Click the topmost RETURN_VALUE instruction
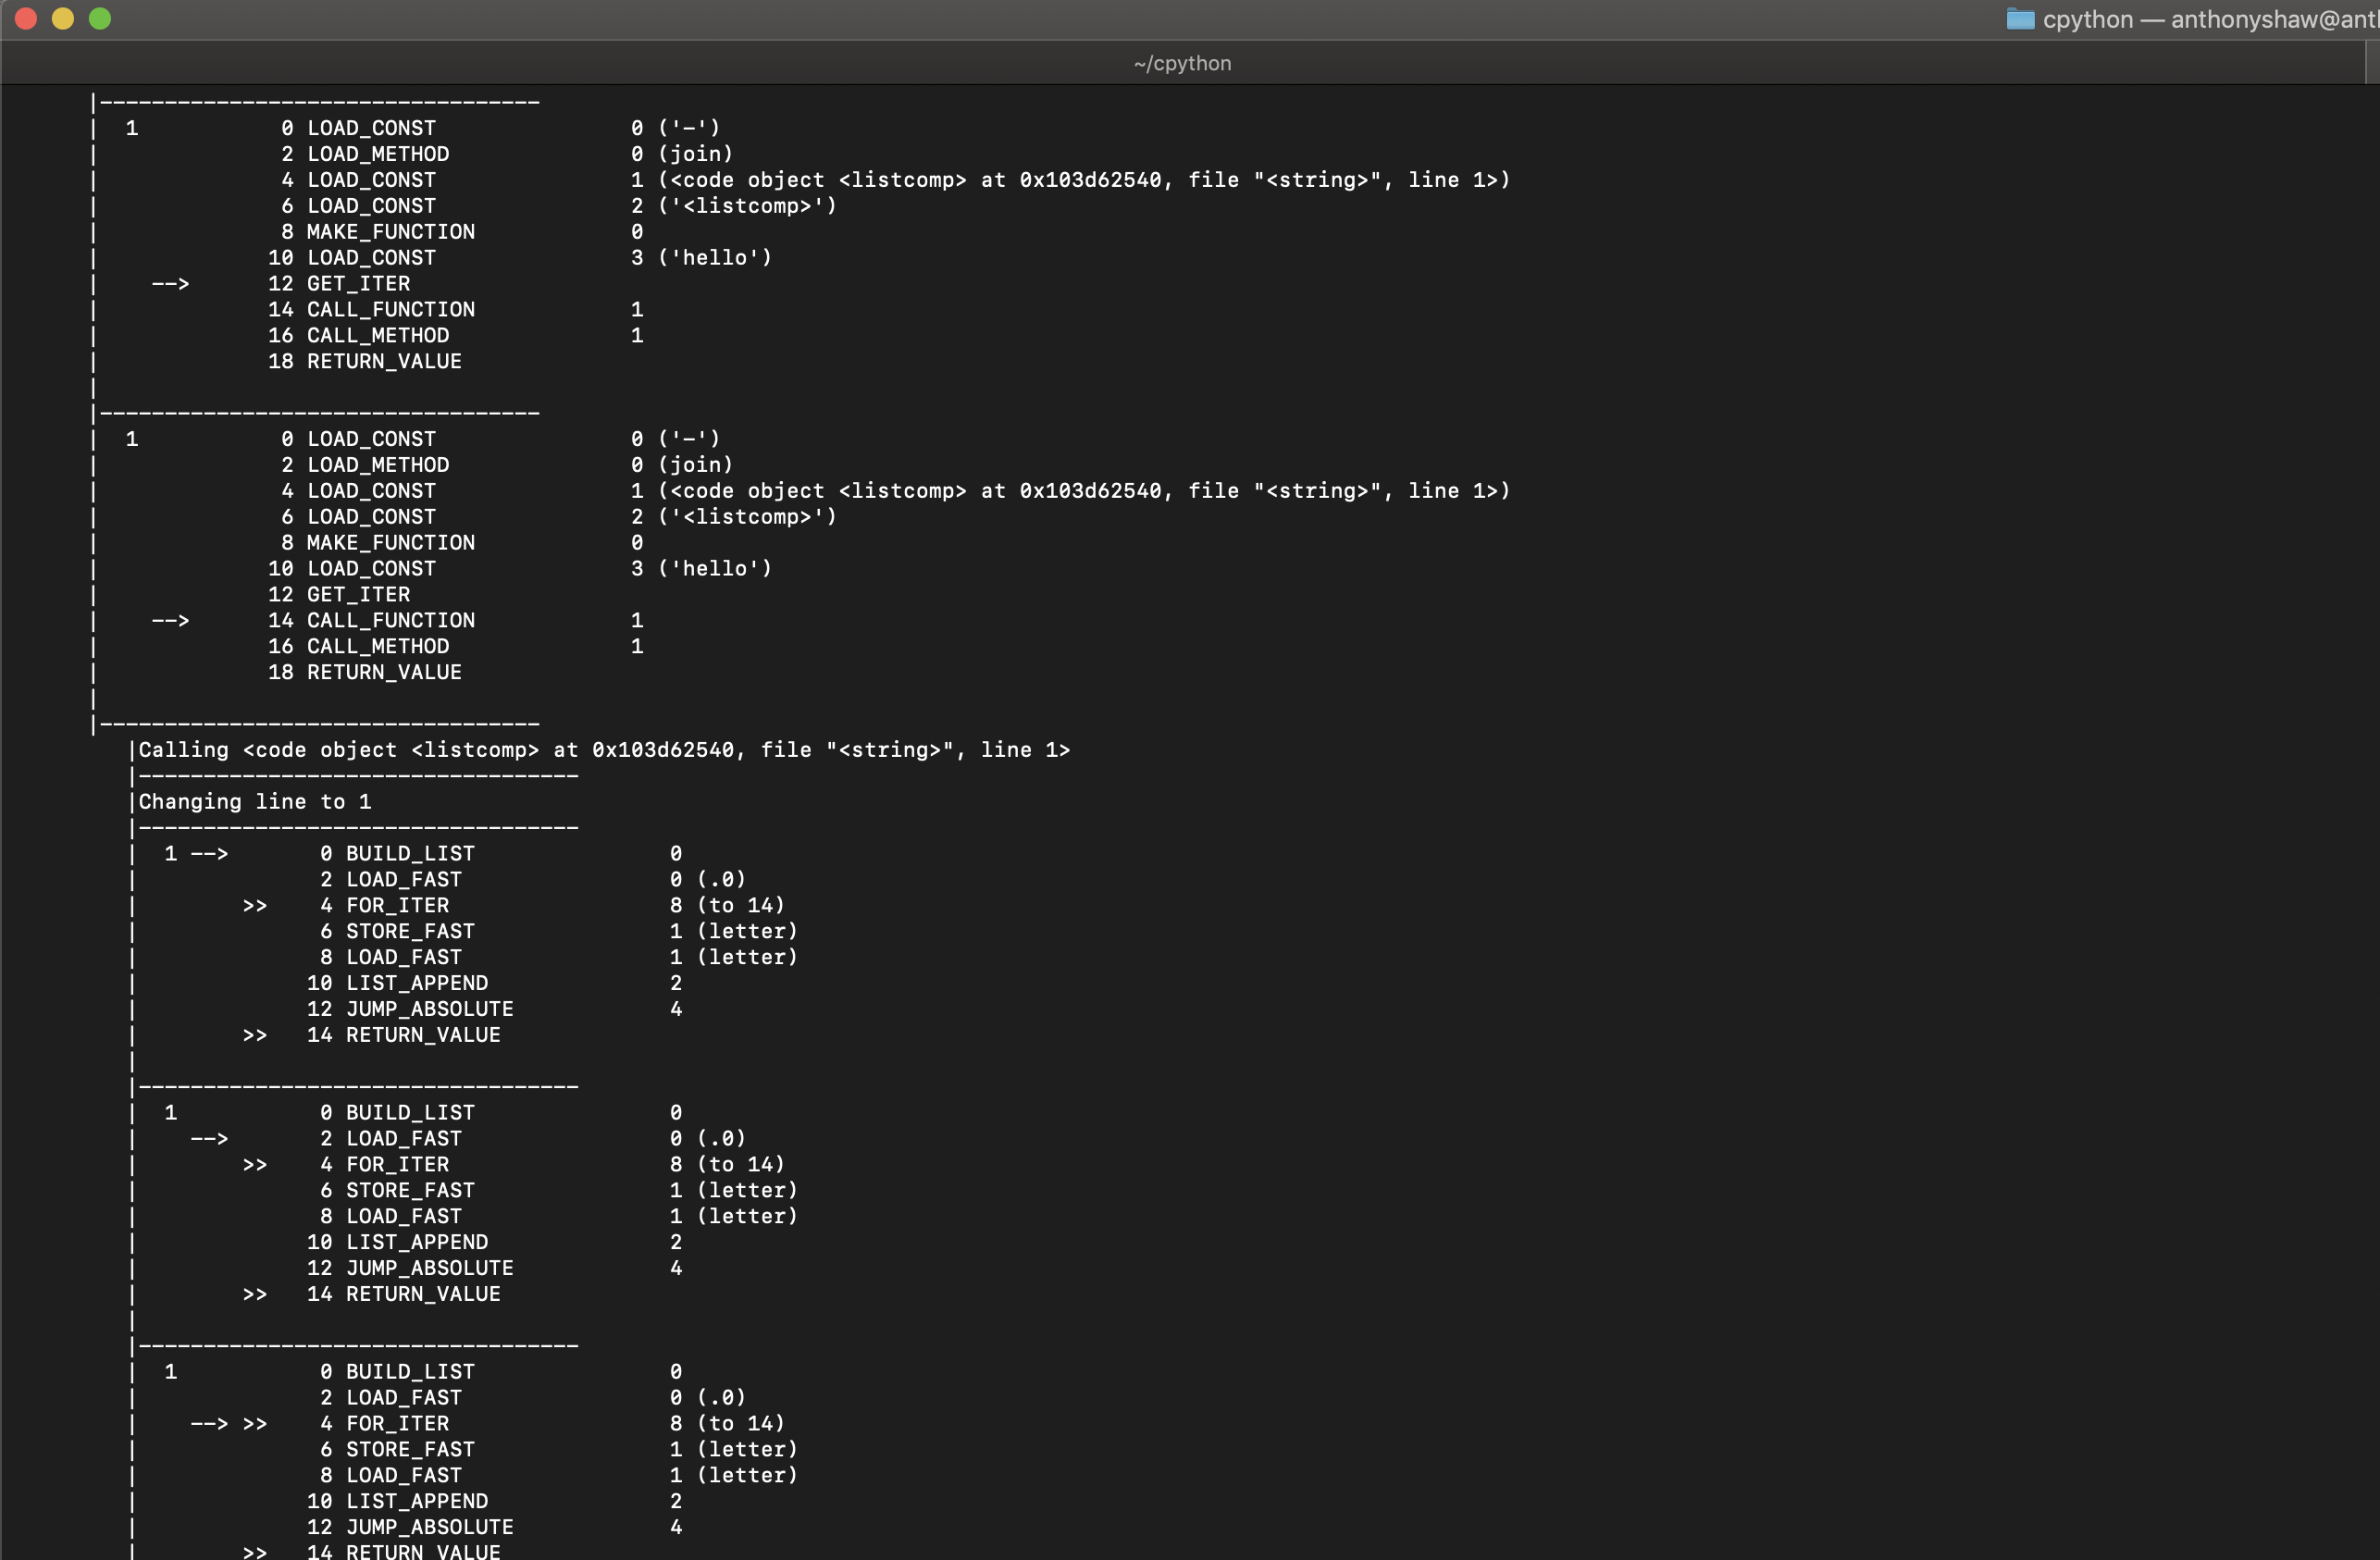This screenshot has width=2380, height=1560. [x=384, y=362]
